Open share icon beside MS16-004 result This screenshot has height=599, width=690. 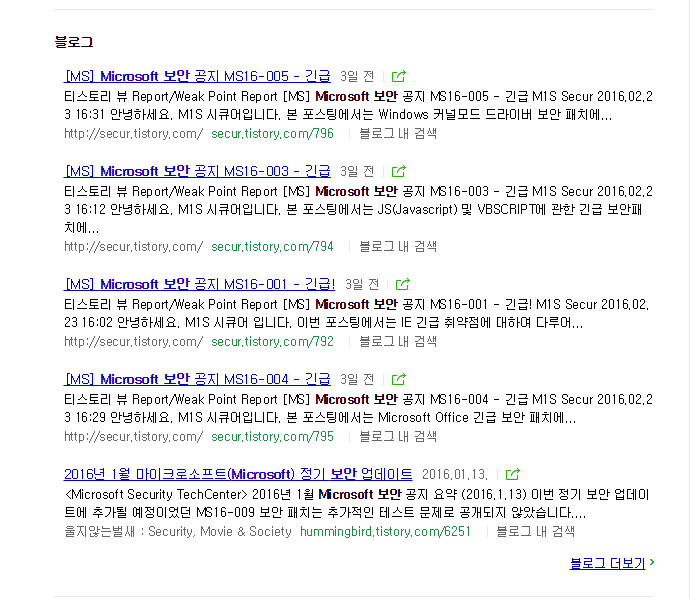[x=399, y=379]
